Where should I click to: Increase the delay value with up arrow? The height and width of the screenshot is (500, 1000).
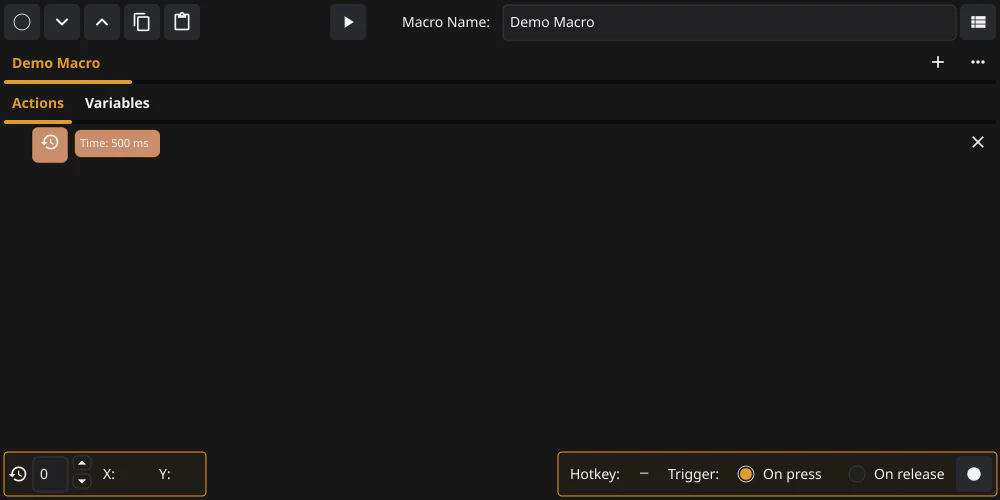pyautogui.click(x=82, y=463)
